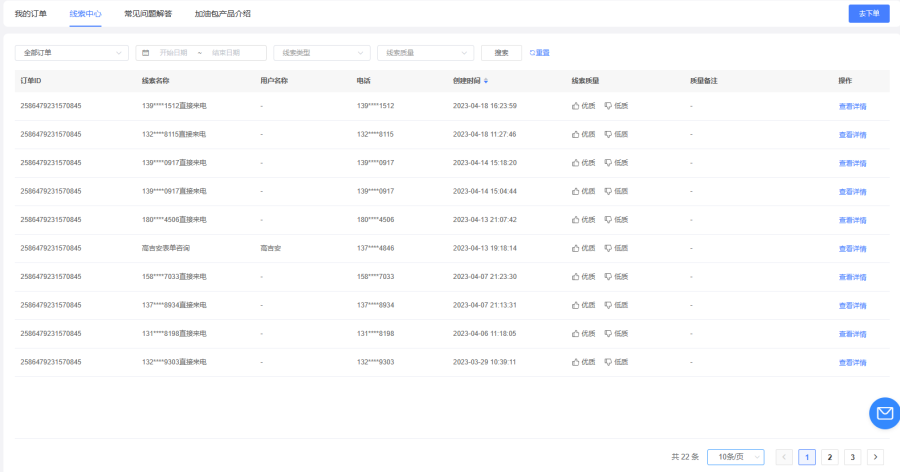Click lead name 高吉安表单咨询

(166, 248)
